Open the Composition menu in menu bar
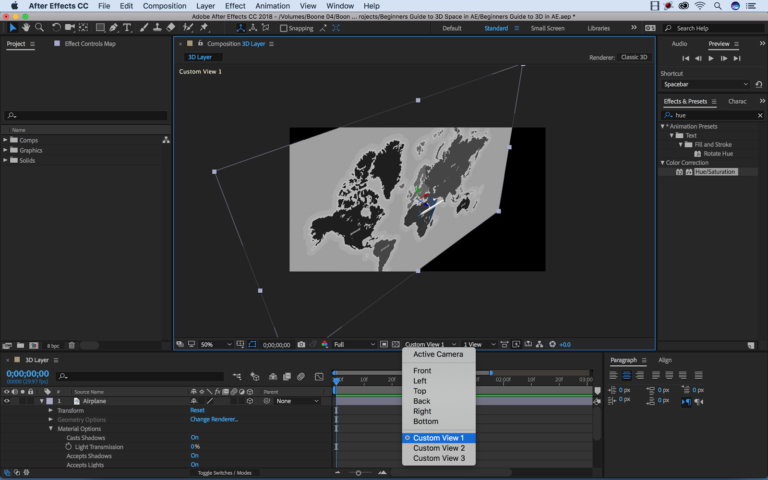 (165, 6)
